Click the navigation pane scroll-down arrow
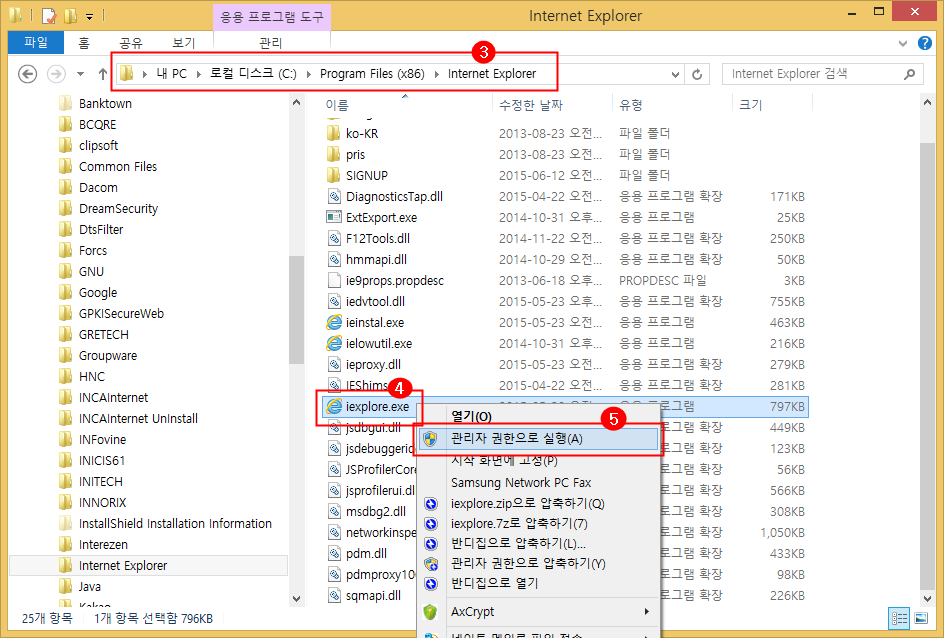Viewport: 944px width, 638px height. [x=296, y=598]
